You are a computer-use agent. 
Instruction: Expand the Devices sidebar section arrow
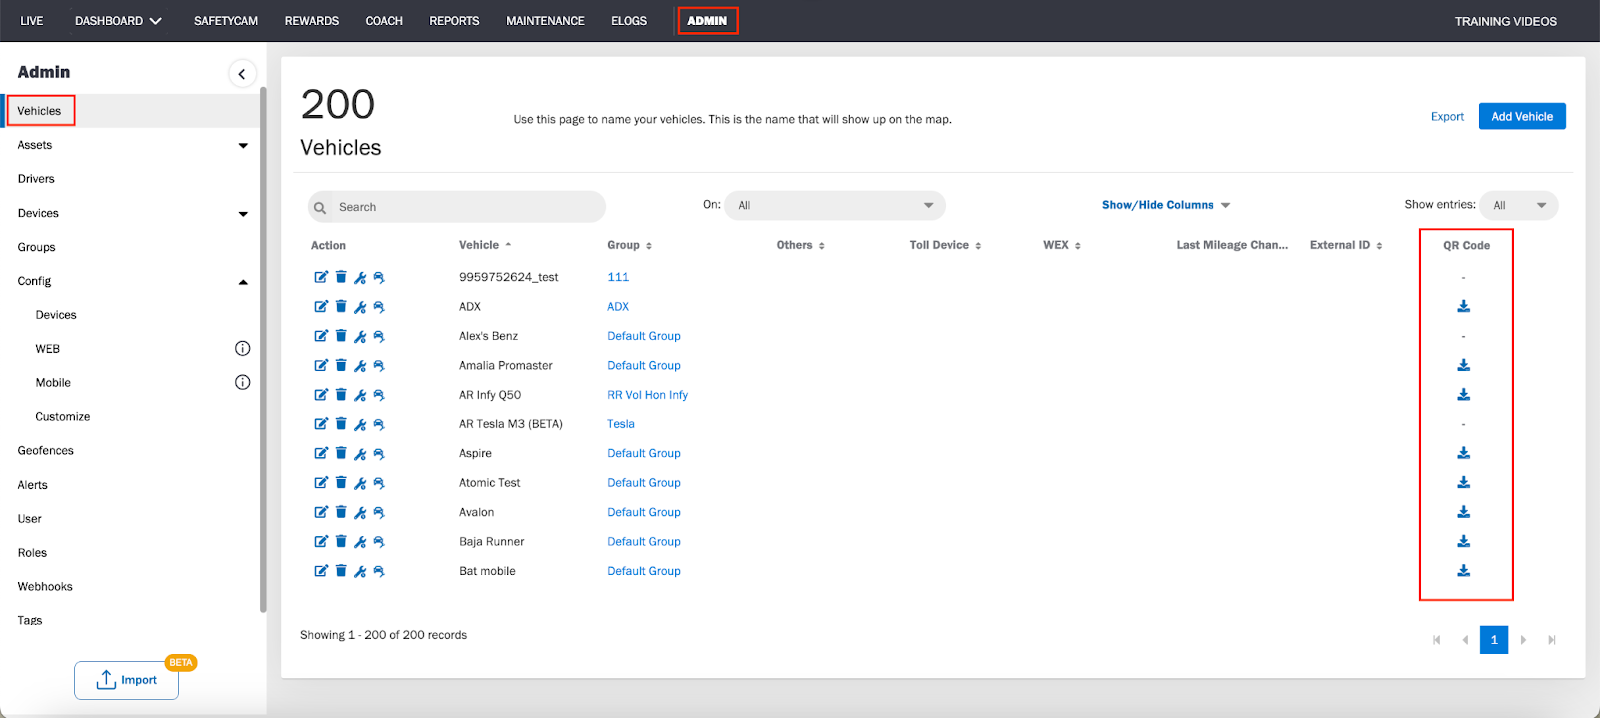[x=243, y=214]
